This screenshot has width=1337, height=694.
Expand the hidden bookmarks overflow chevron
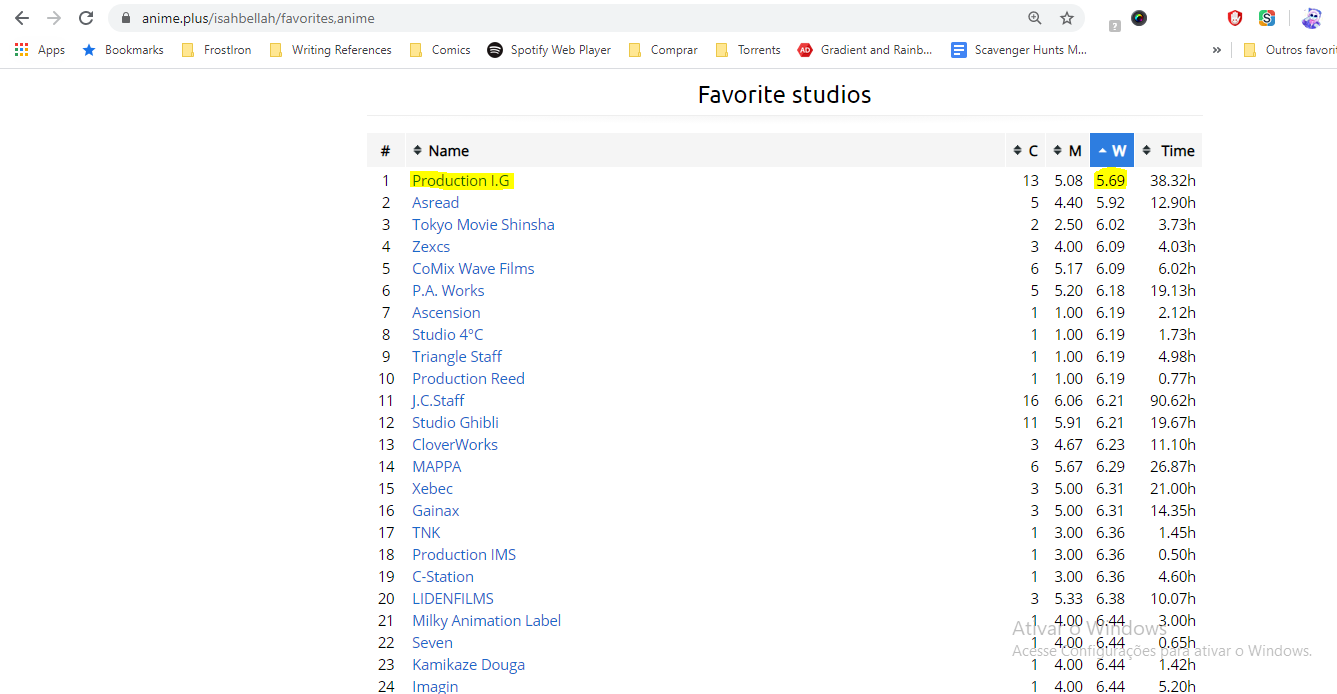click(1216, 50)
